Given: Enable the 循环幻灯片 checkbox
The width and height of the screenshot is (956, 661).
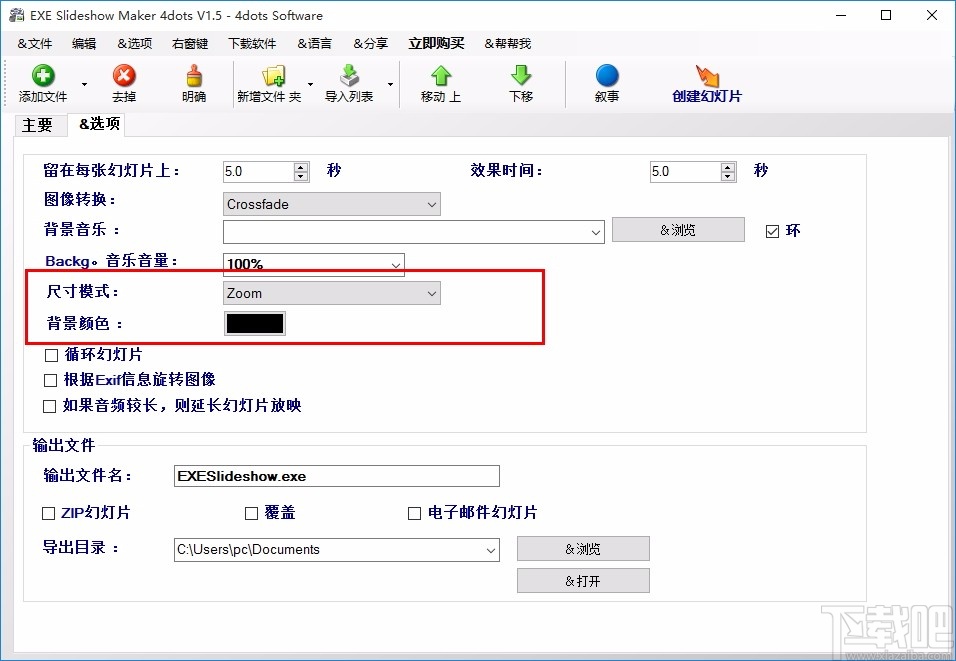Looking at the screenshot, I should tap(49, 355).
